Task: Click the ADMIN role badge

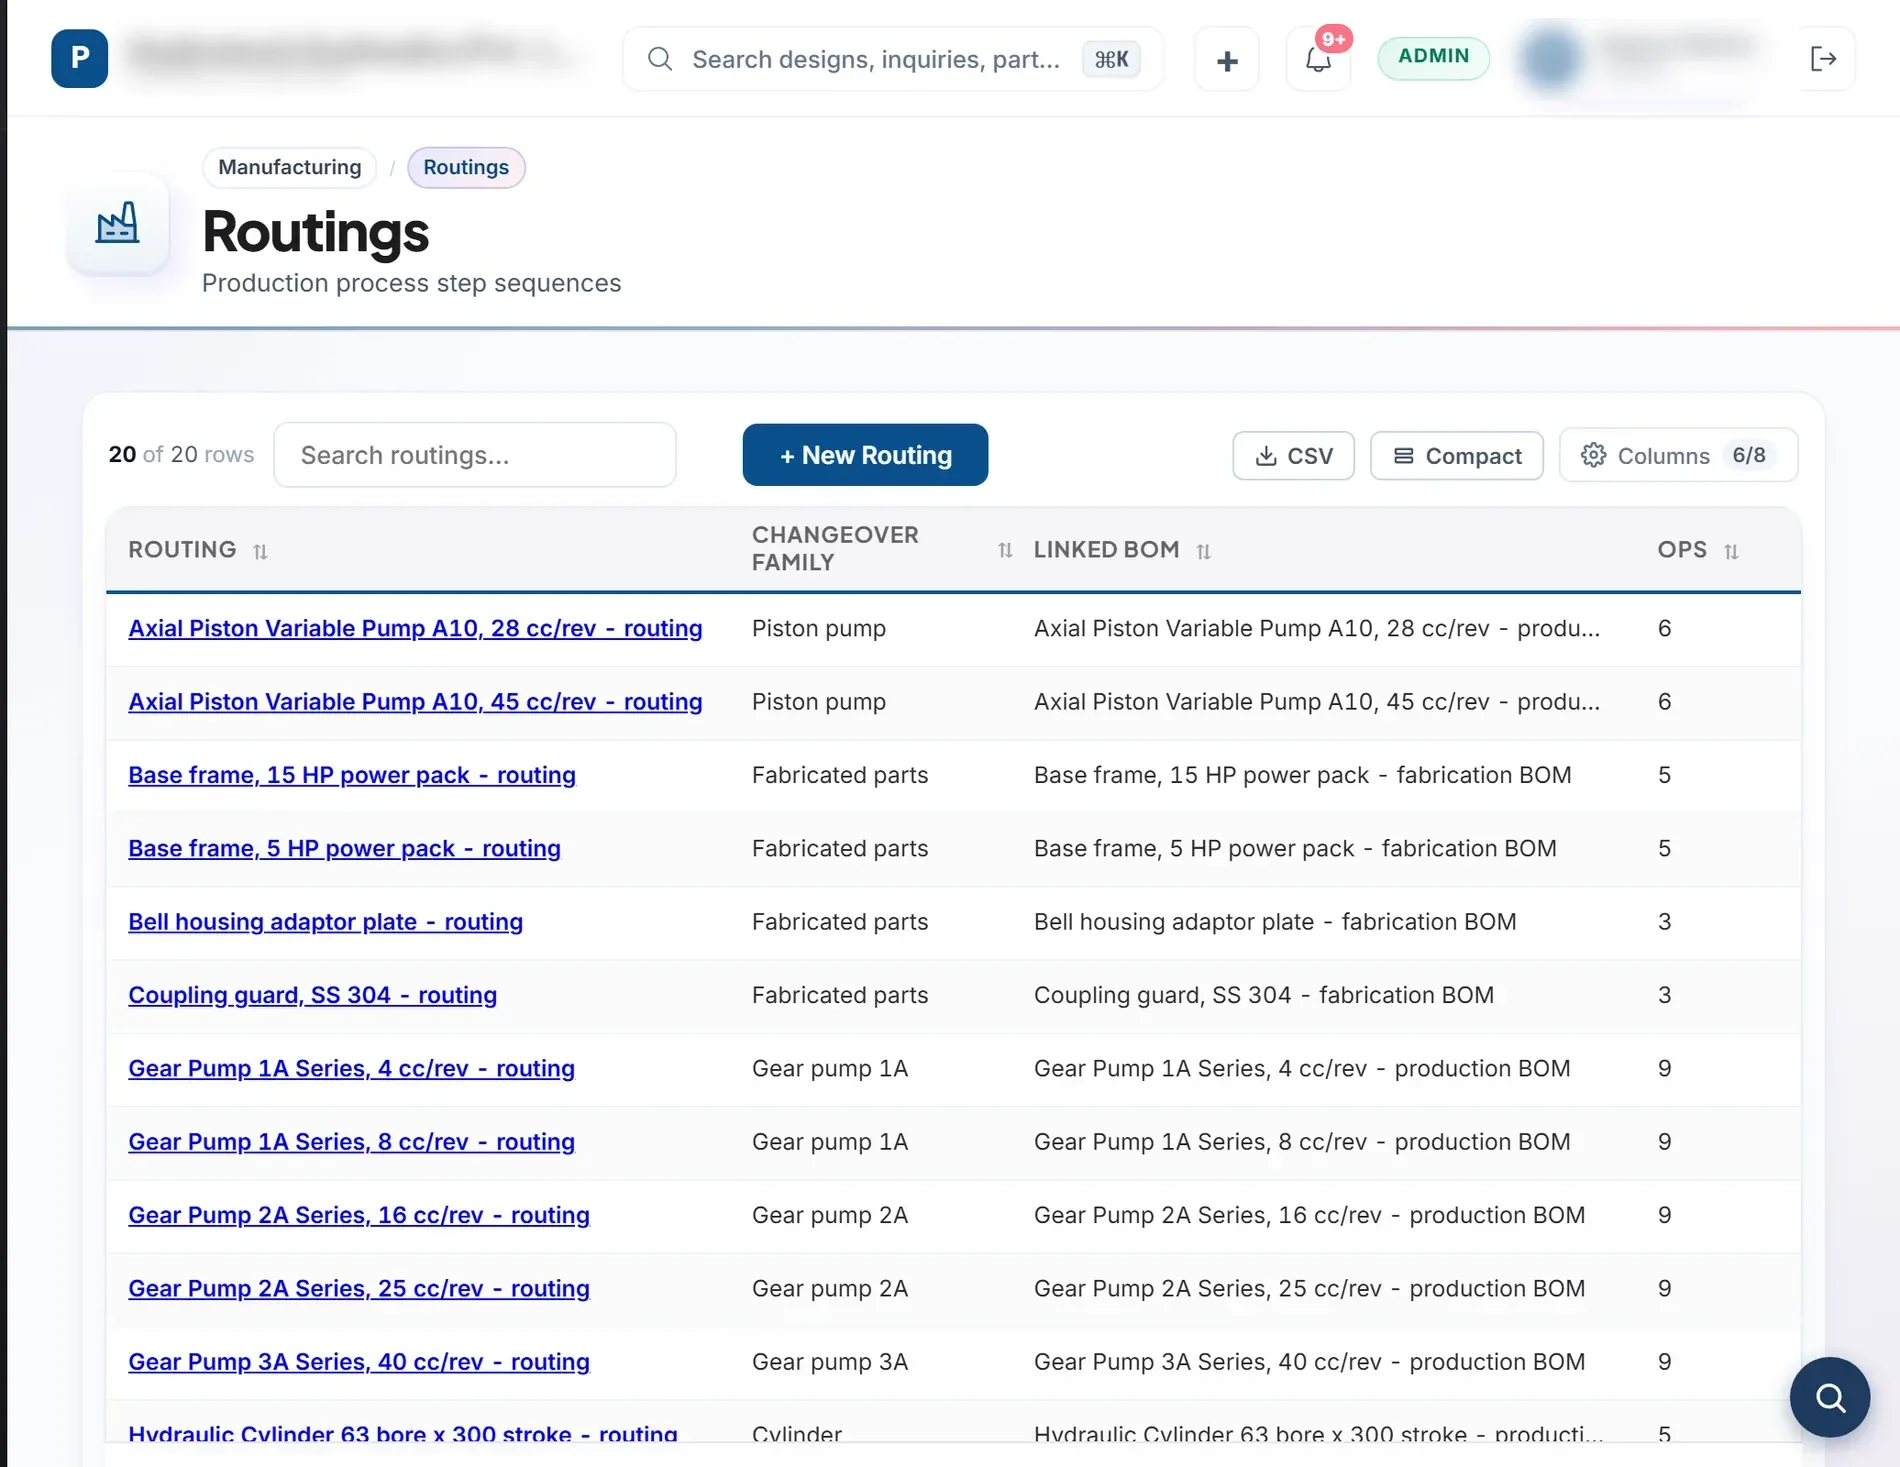Action: pyautogui.click(x=1433, y=57)
